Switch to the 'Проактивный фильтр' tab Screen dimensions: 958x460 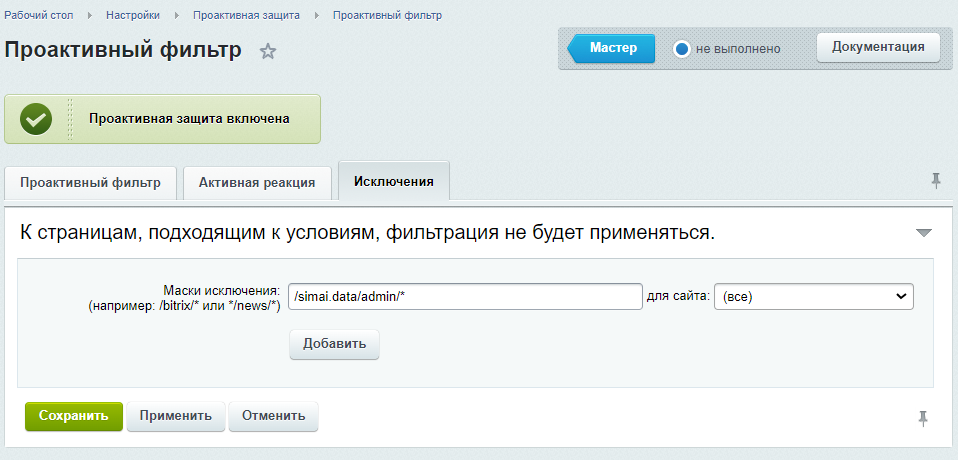point(90,183)
